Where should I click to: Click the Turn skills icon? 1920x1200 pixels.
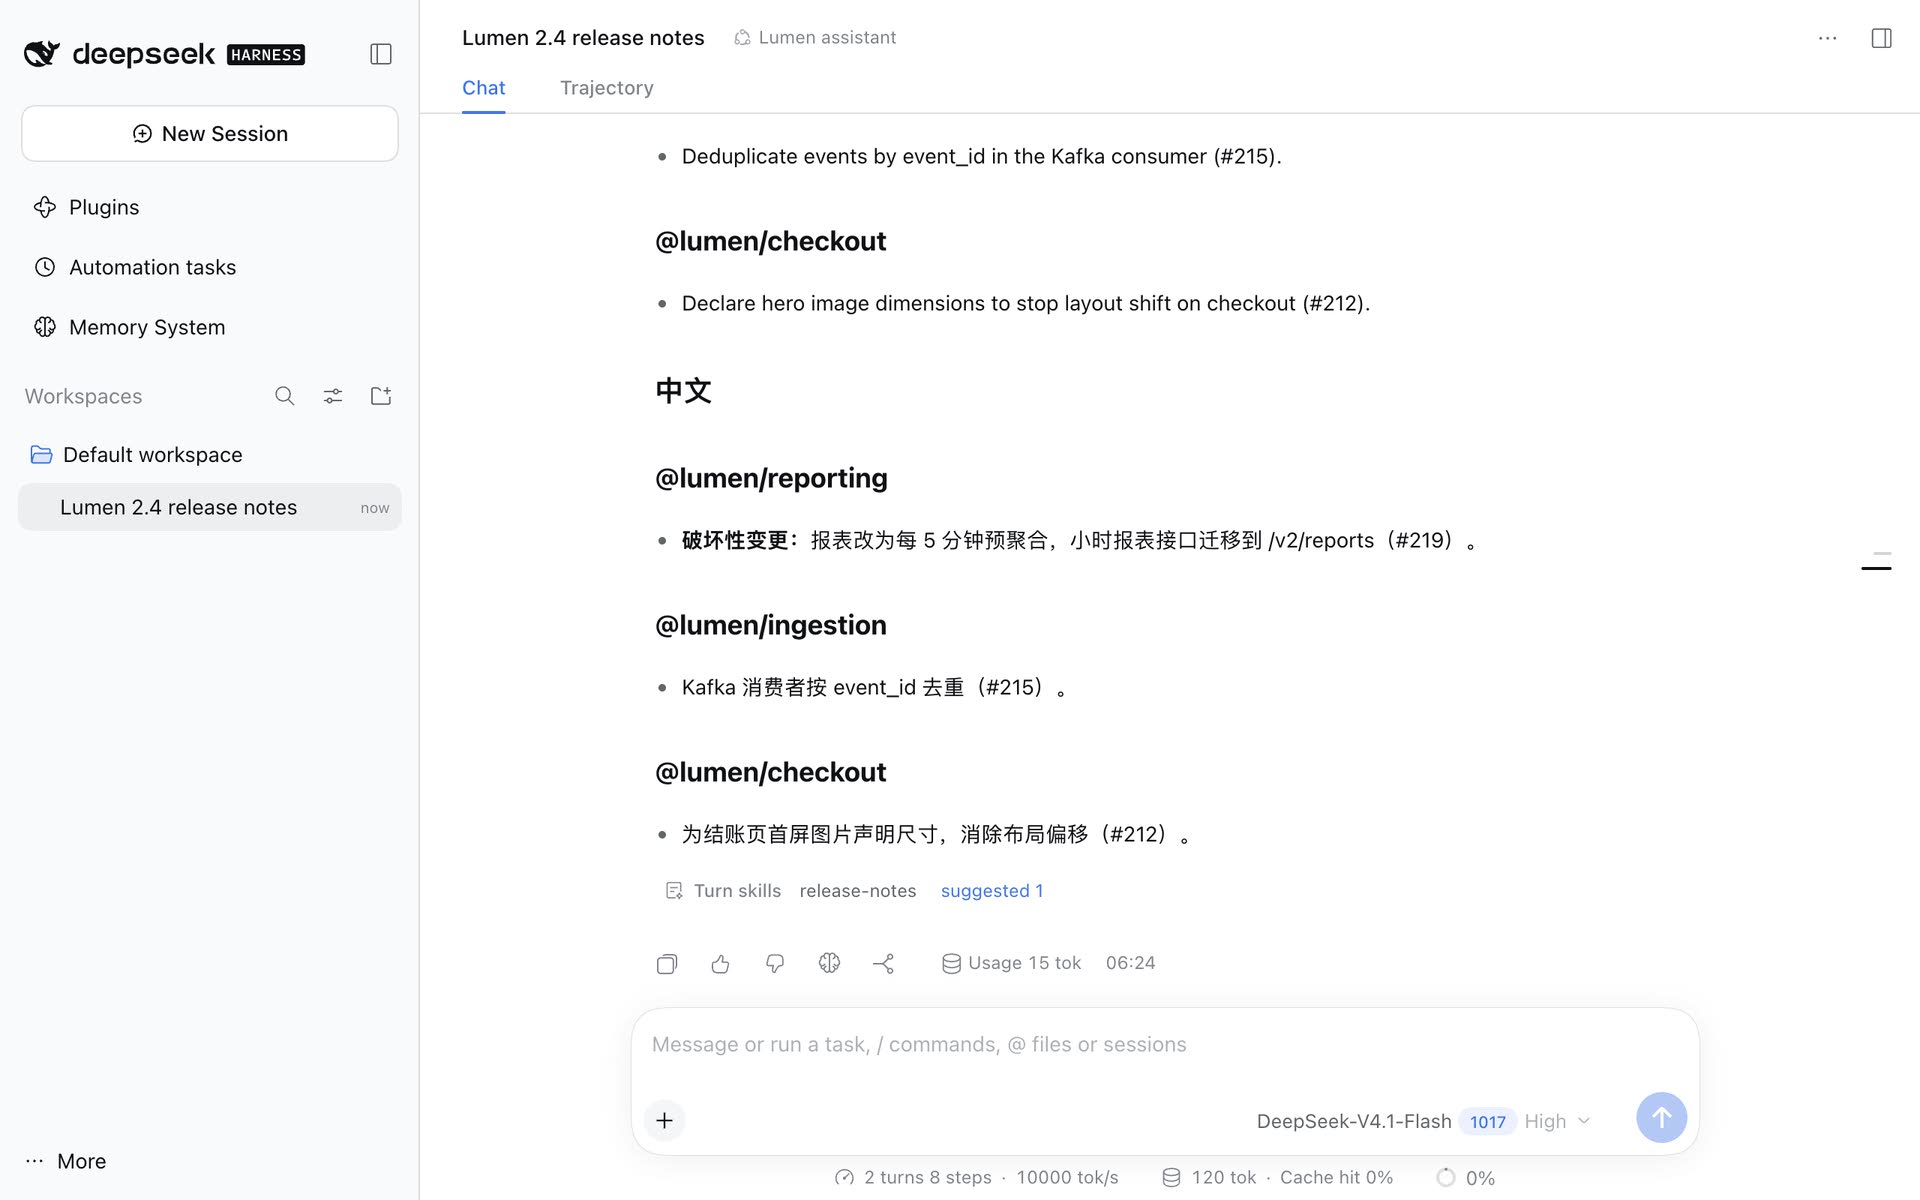[x=674, y=891]
